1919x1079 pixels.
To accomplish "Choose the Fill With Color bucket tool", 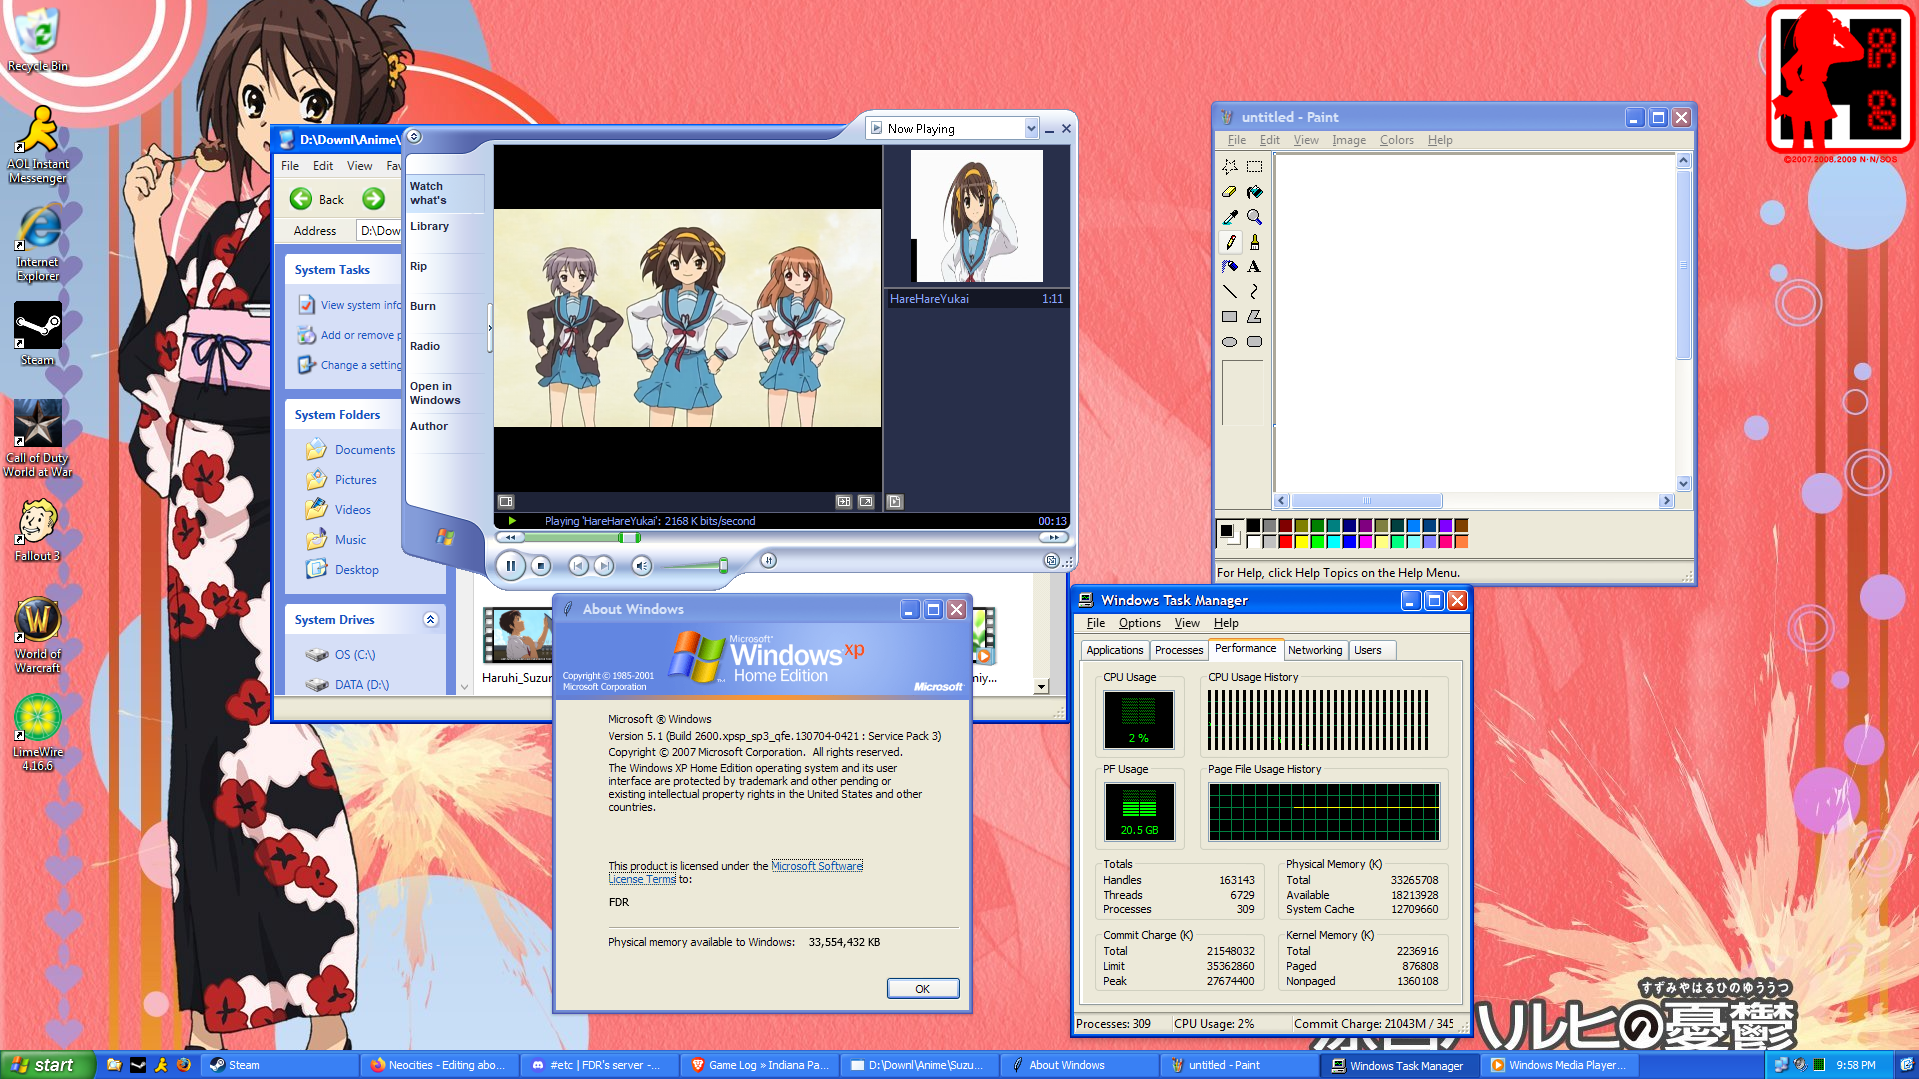I will point(1254,192).
